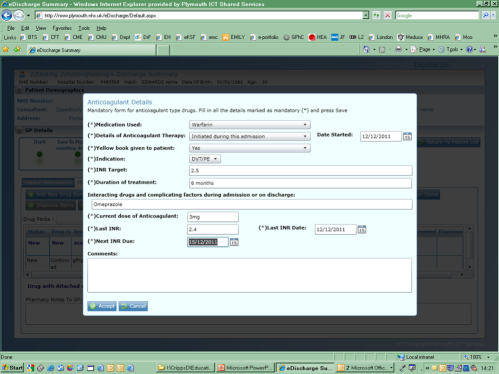This screenshot has width=499, height=374.
Task: Switch to Microsoft PowerPoint taskbar button
Action: (245, 368)
